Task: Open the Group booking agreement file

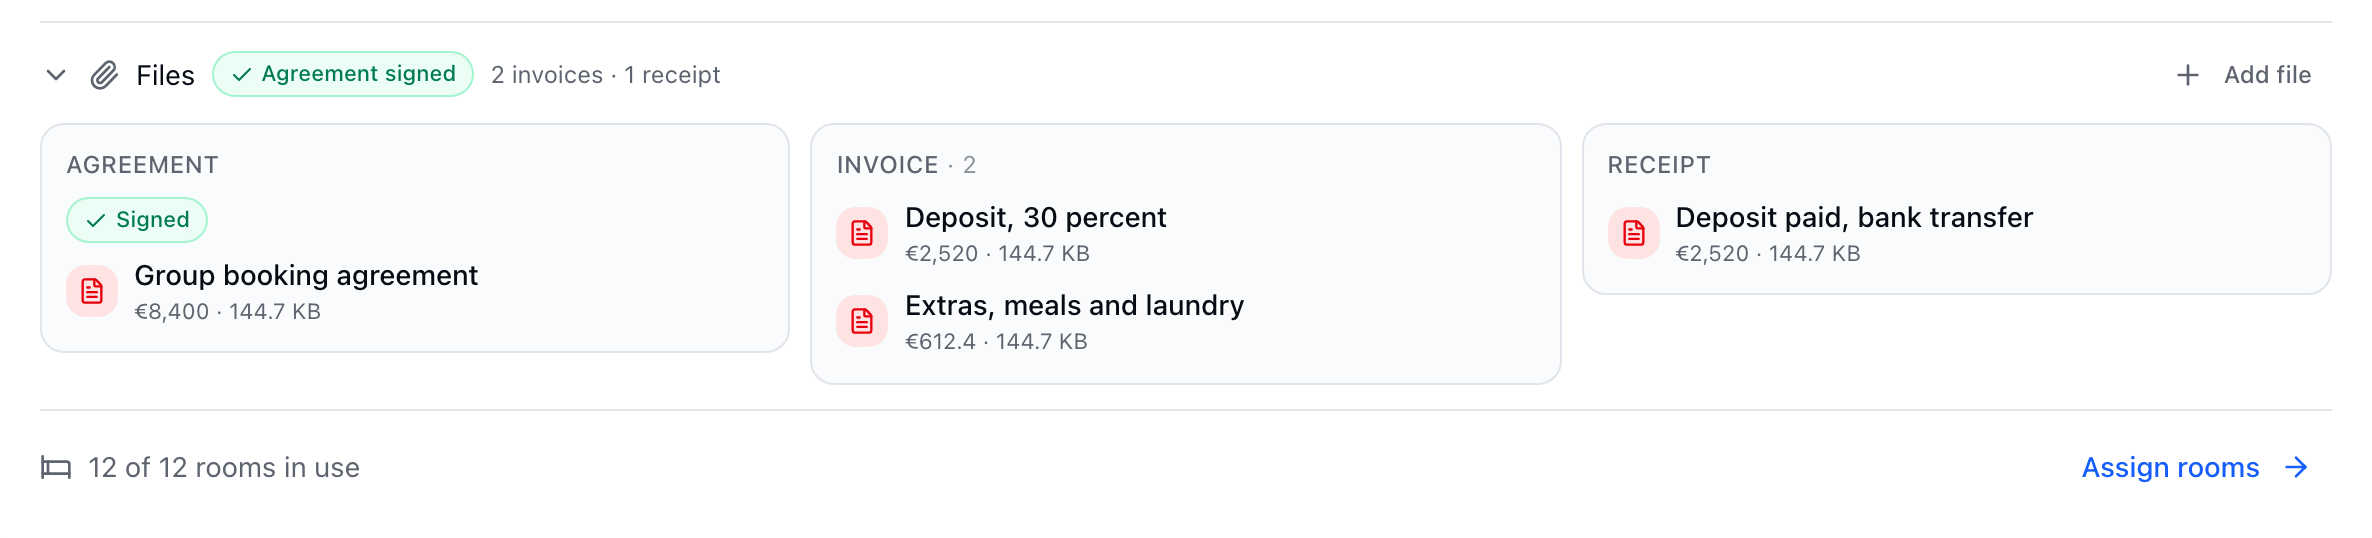Action: click(306, 275)
